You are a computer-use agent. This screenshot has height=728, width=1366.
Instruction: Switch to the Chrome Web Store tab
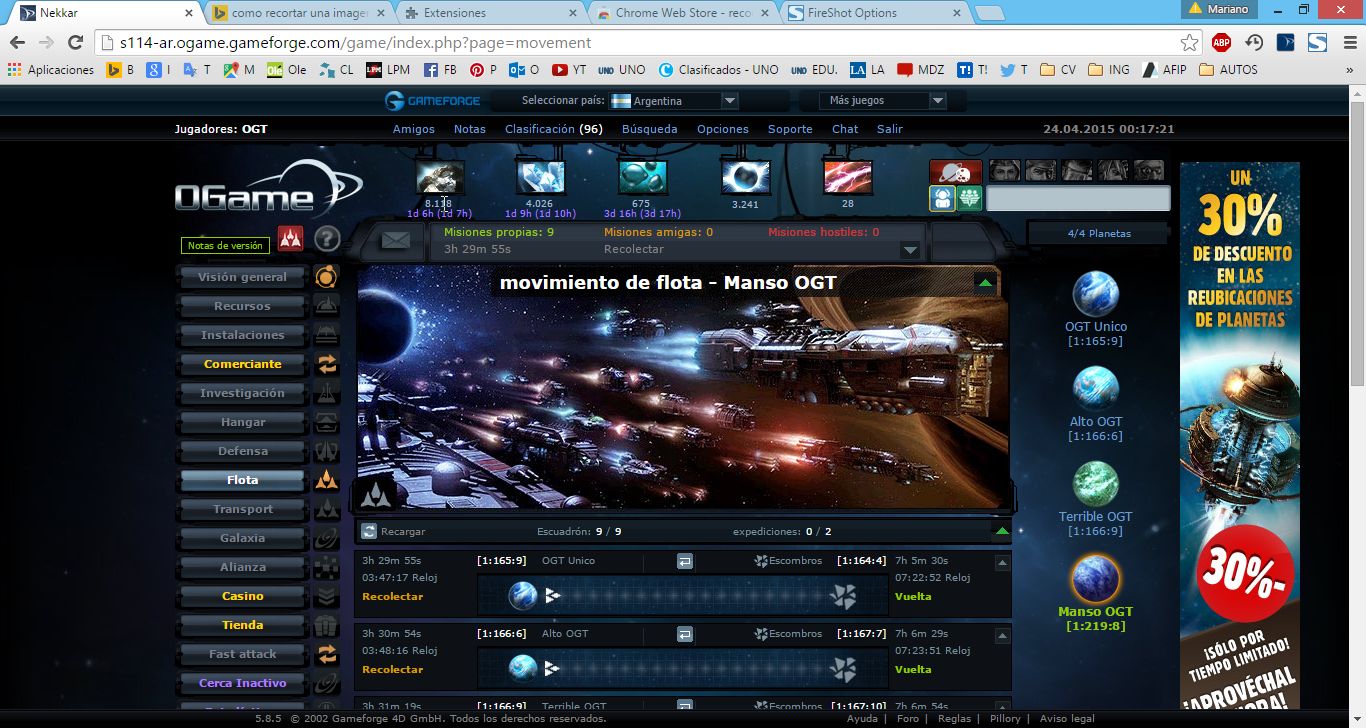pos(680,13)
